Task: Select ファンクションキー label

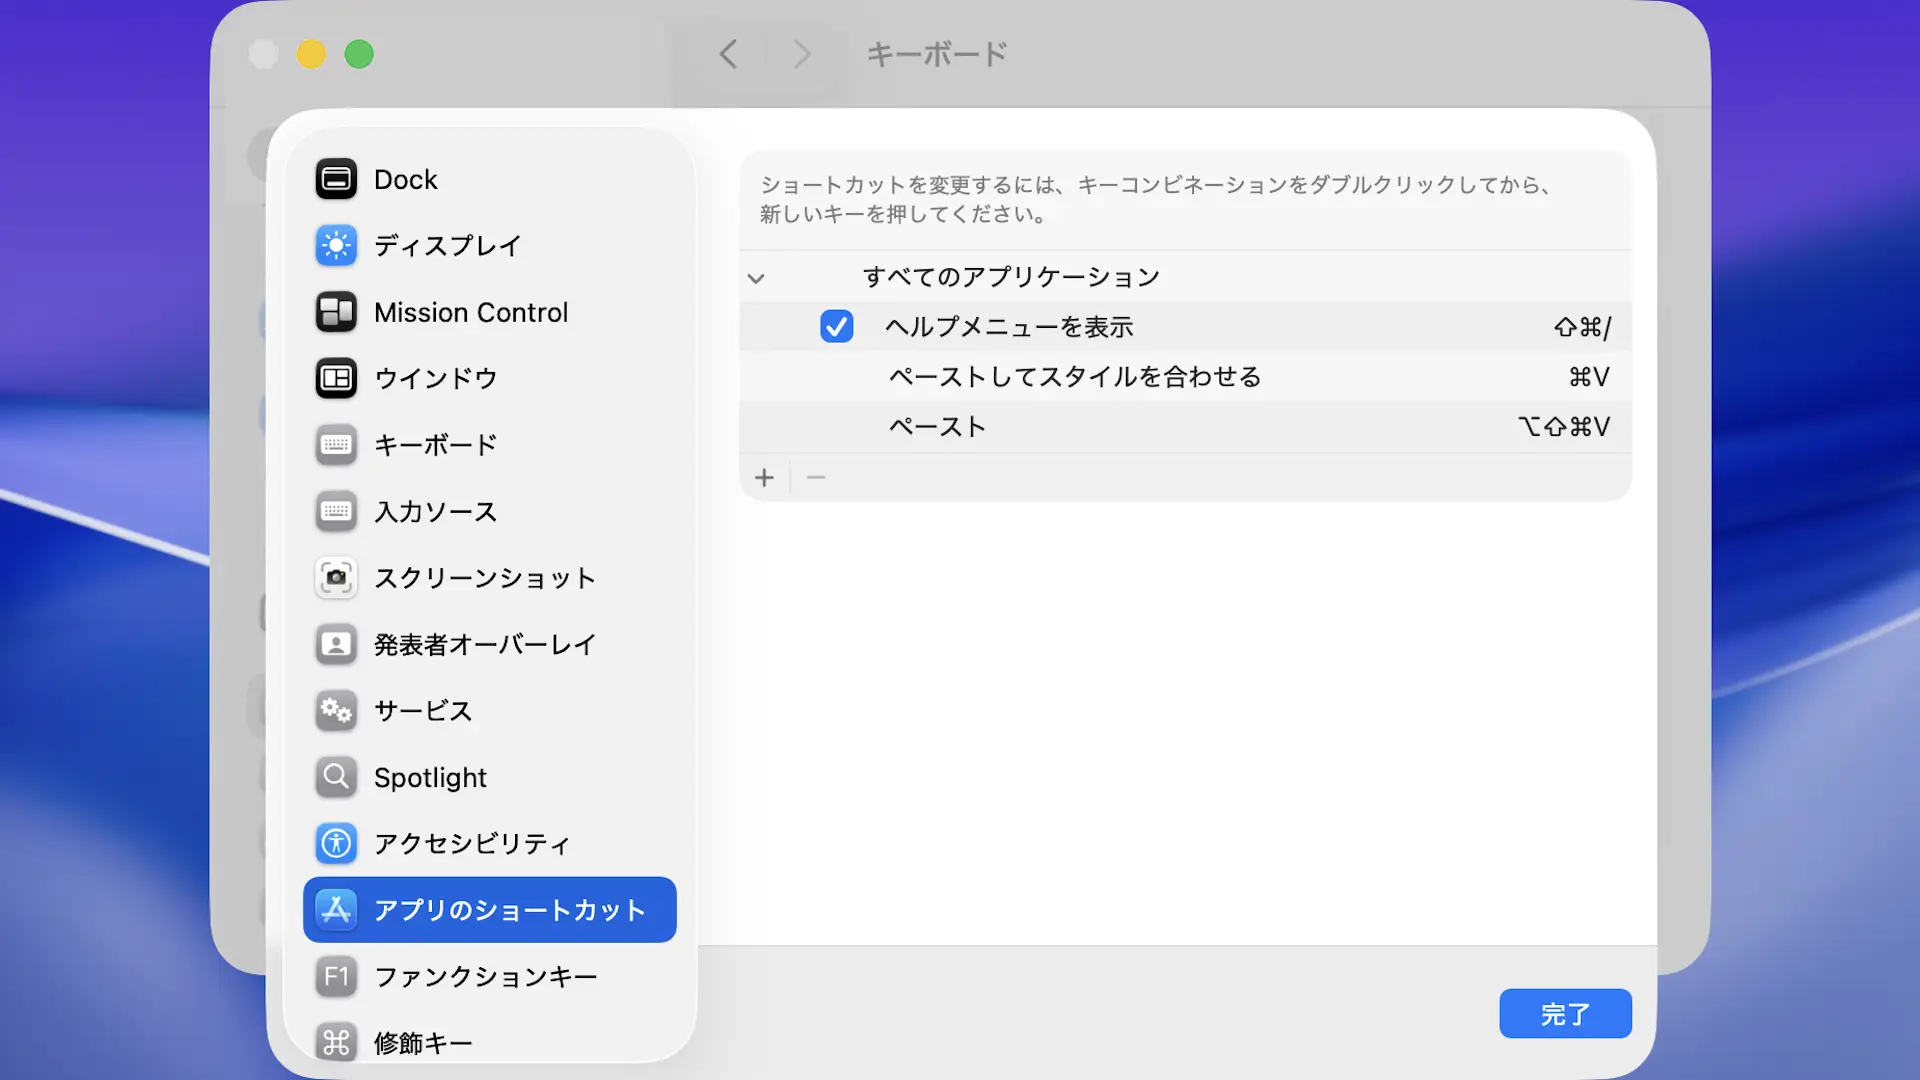Action: pyautogui.click(x=486, y=977)
